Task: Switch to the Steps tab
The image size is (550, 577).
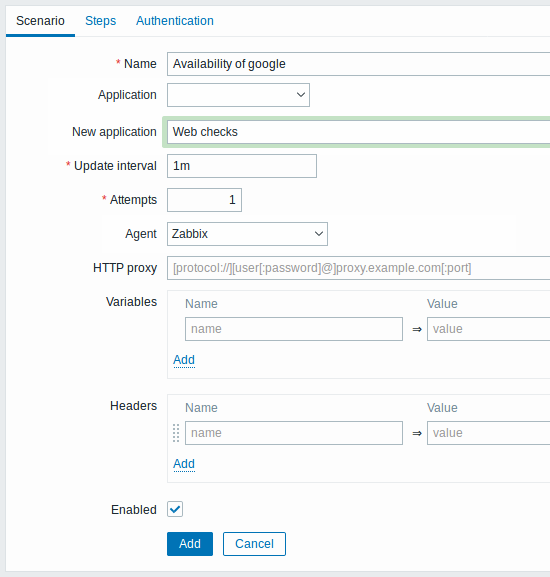Action: (x=100, y=21)
